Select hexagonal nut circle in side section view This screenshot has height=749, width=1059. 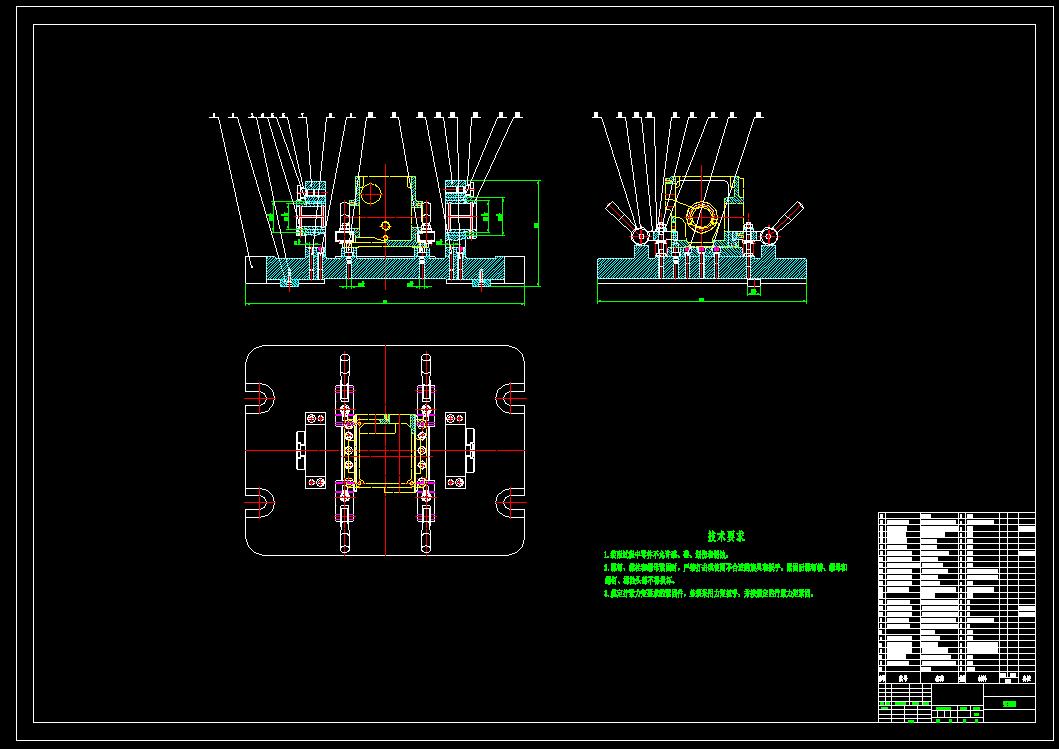coord(700,218)
